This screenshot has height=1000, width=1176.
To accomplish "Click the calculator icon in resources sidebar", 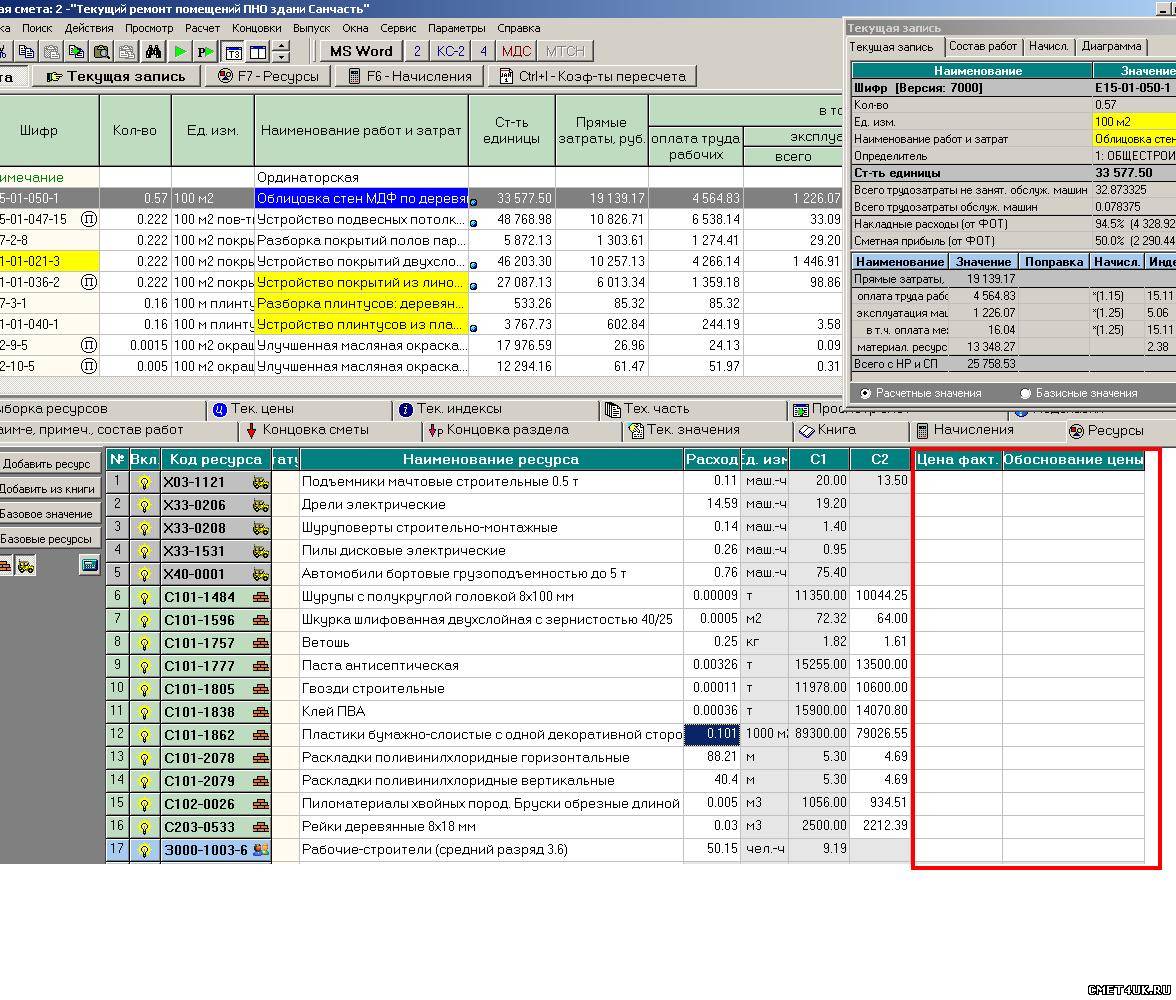I will (x=90, y=566).
